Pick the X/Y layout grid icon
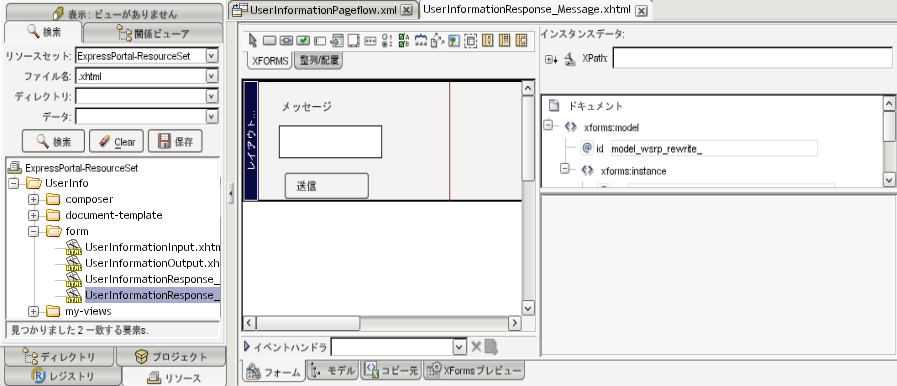The width and height of the screenshot is (897, 386). coord(487,41)
